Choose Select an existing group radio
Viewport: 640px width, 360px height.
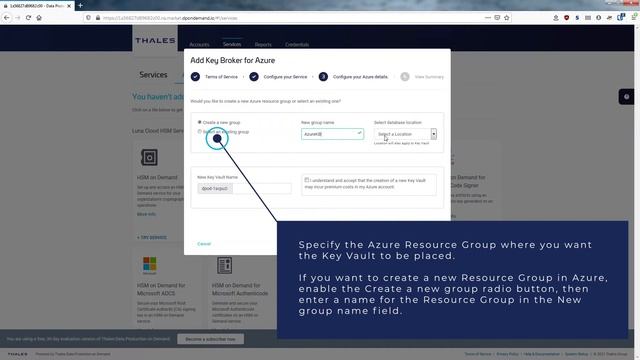click(200, 131)
